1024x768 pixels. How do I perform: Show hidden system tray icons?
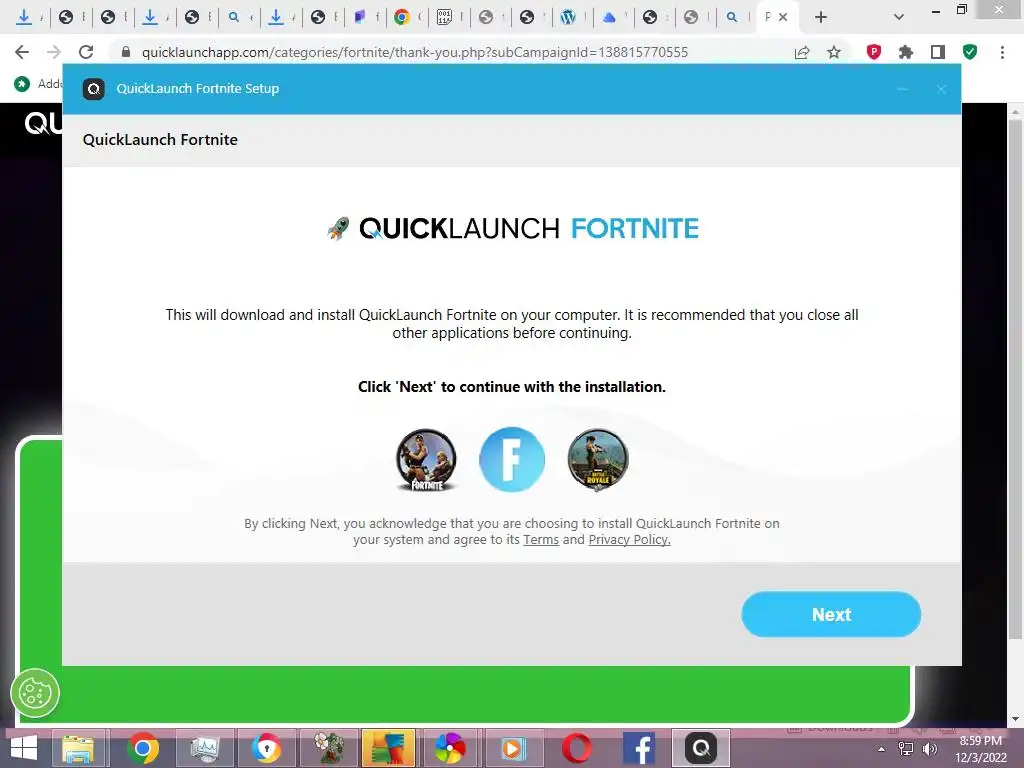[881, 749]
